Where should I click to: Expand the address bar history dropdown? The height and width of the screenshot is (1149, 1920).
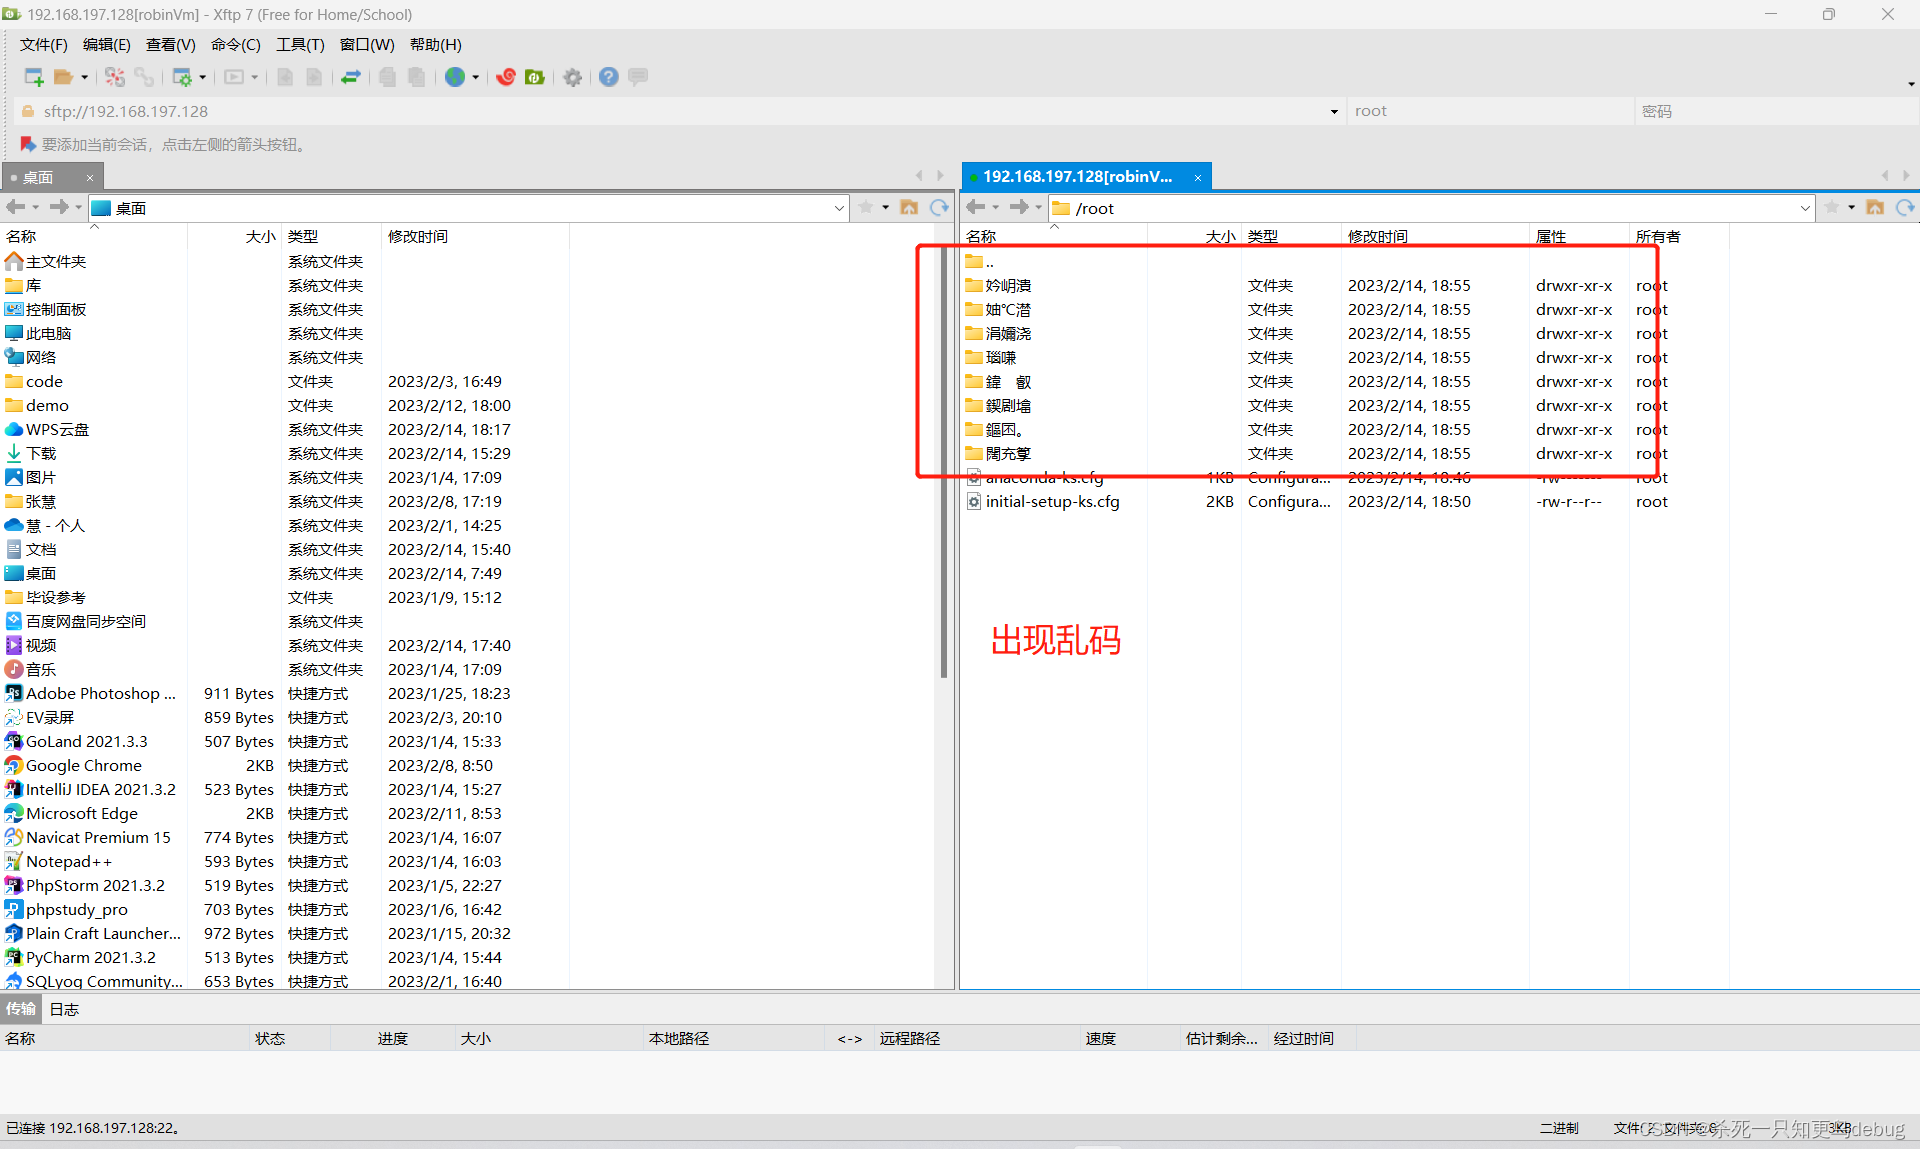click(1334, 112)
